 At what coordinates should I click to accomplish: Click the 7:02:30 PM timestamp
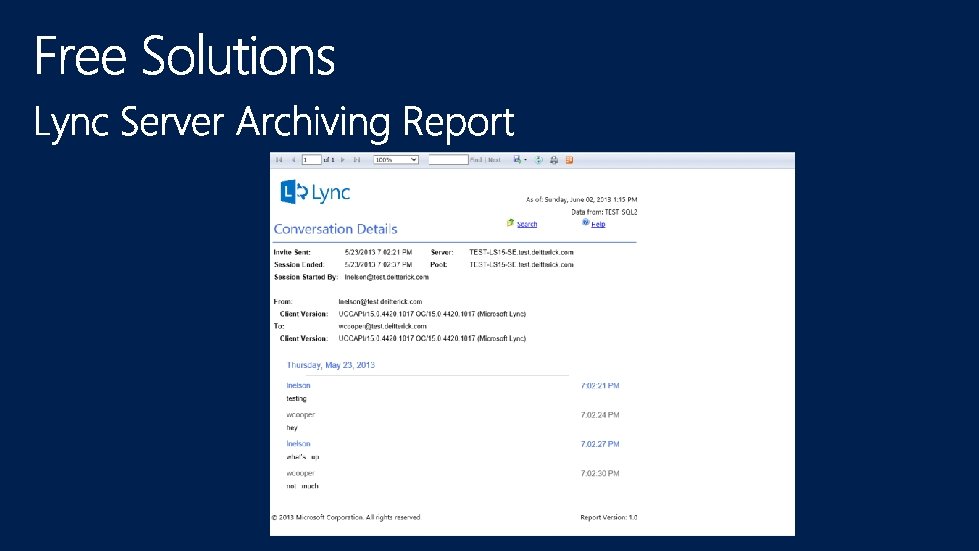[x=600, y=473]
